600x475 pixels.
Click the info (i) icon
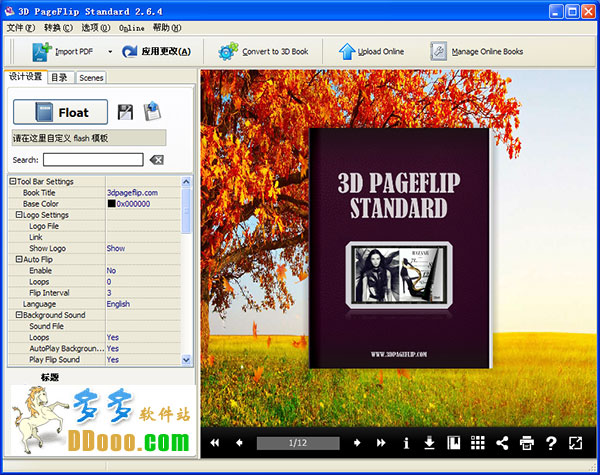406,443
